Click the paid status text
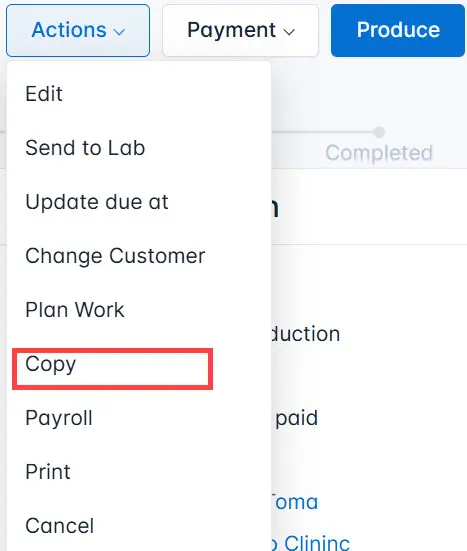 pyautogui.click(x=297, y=418)
